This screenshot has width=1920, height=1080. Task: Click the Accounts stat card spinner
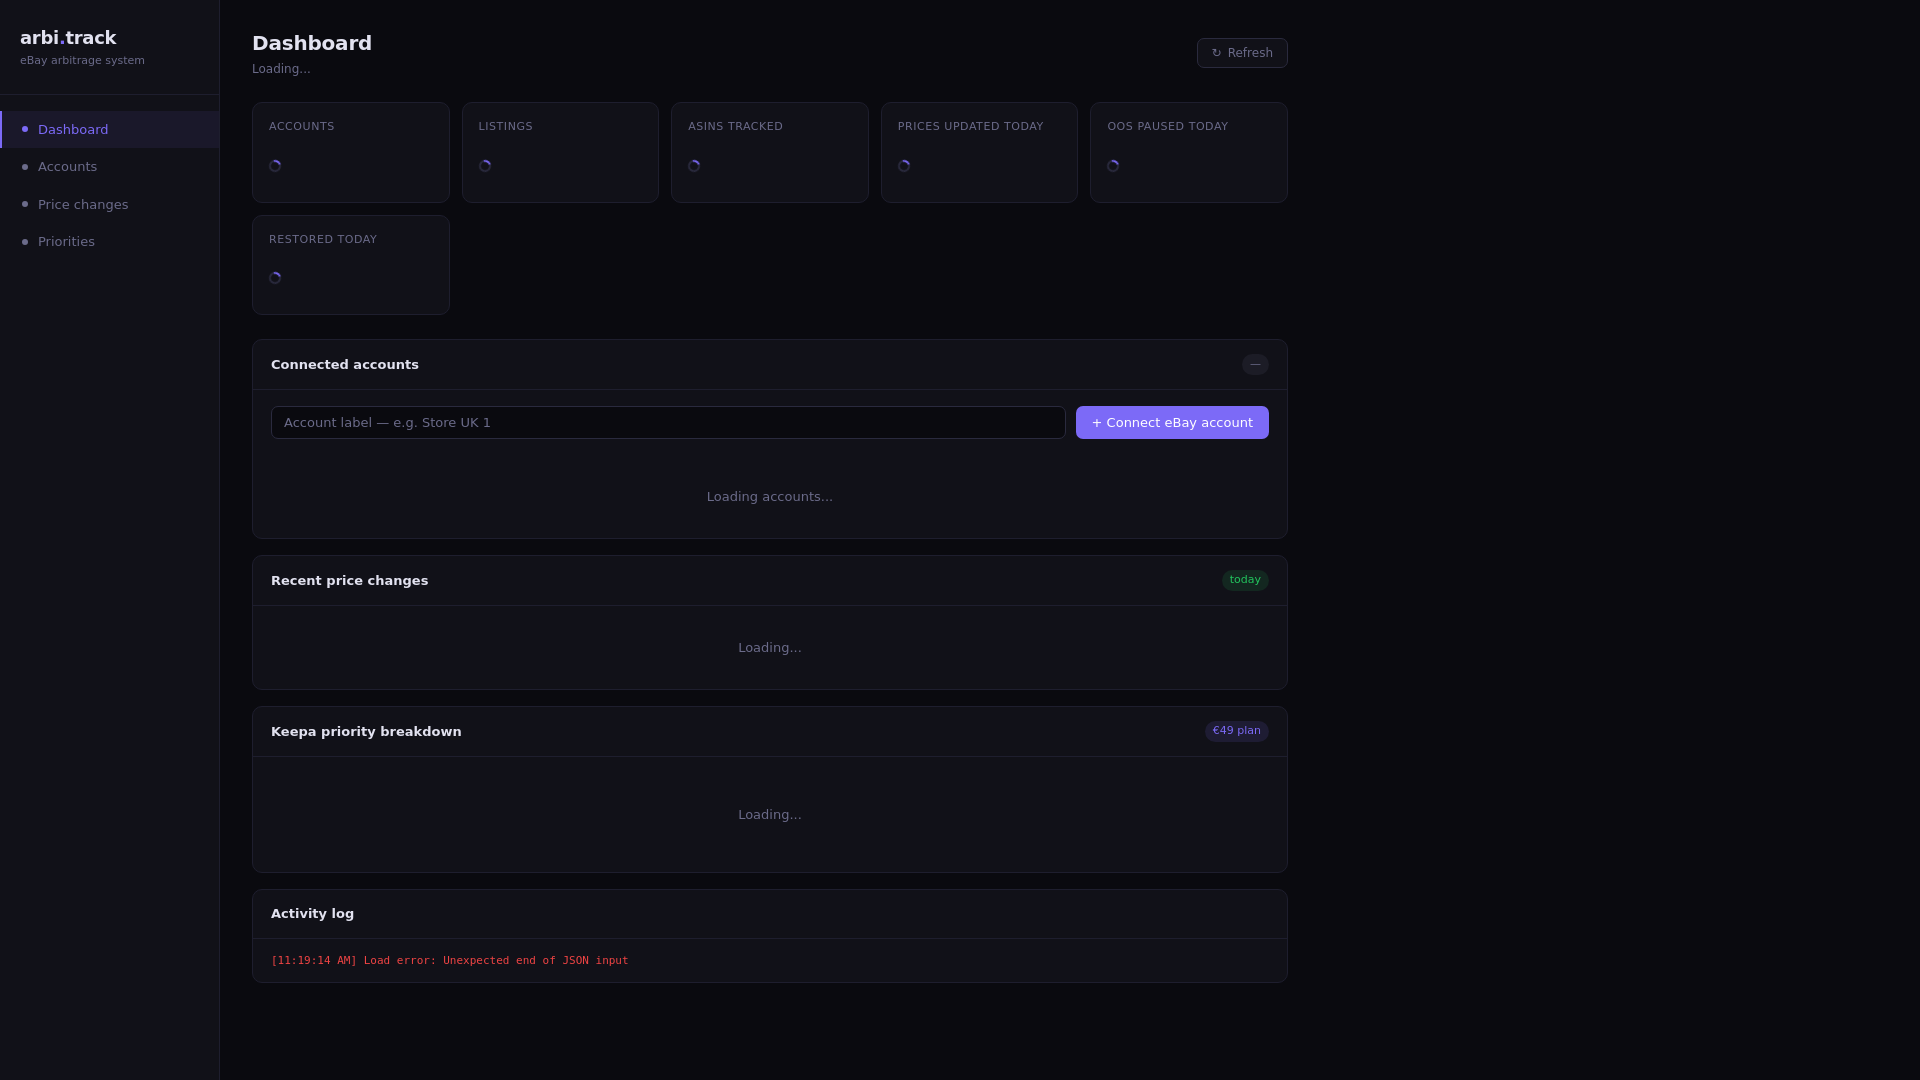tap(275, 166)
